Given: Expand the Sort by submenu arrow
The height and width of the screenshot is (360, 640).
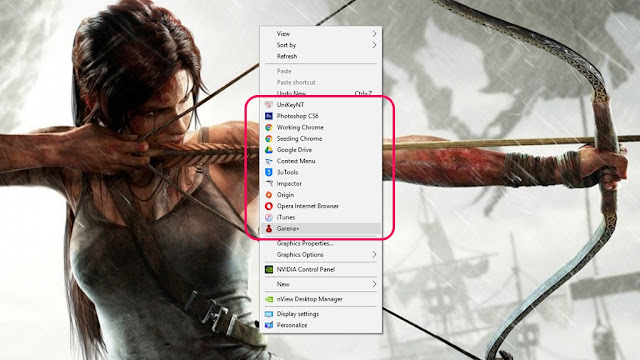Looking at the screenshot, I should coord(374,45).
